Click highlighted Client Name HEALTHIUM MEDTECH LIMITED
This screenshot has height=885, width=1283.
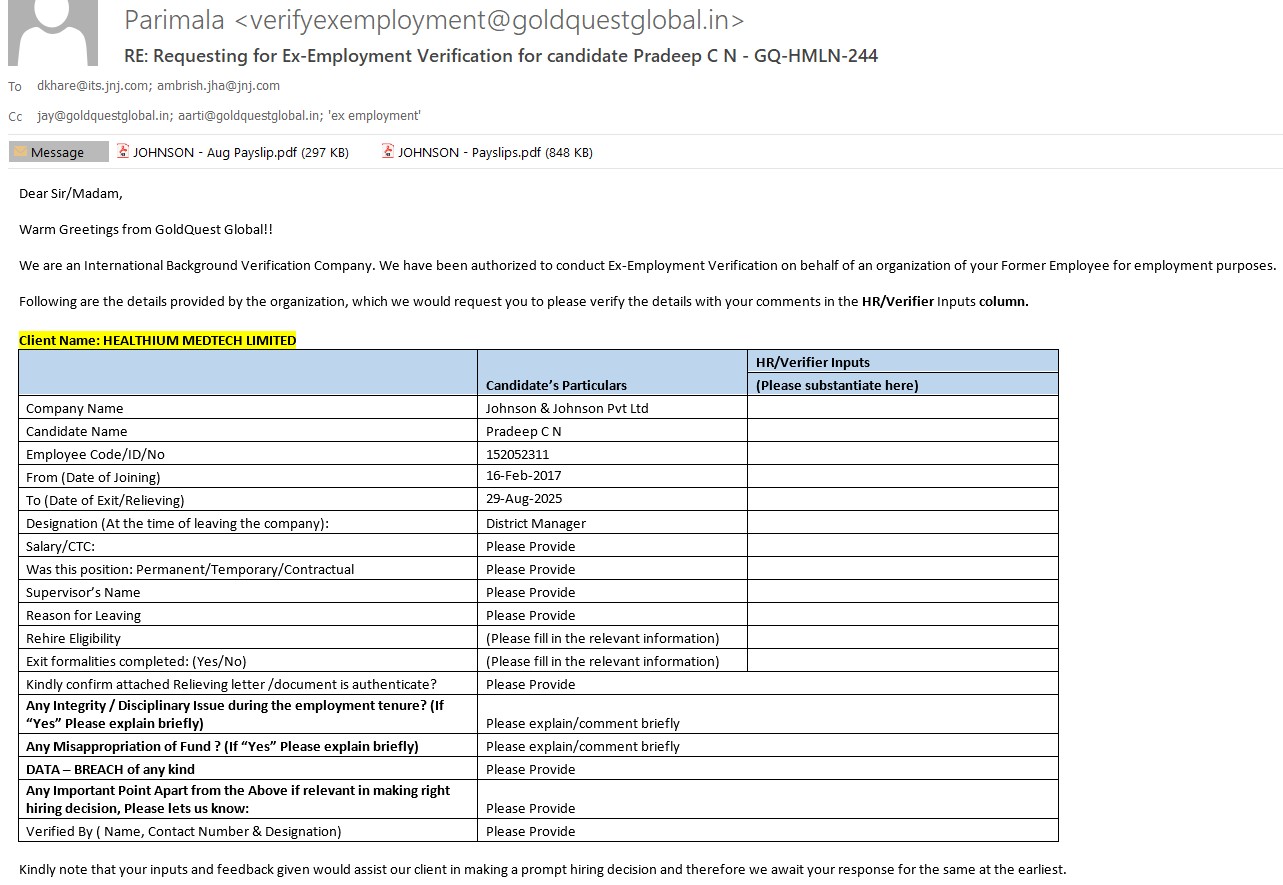[158, 340]
